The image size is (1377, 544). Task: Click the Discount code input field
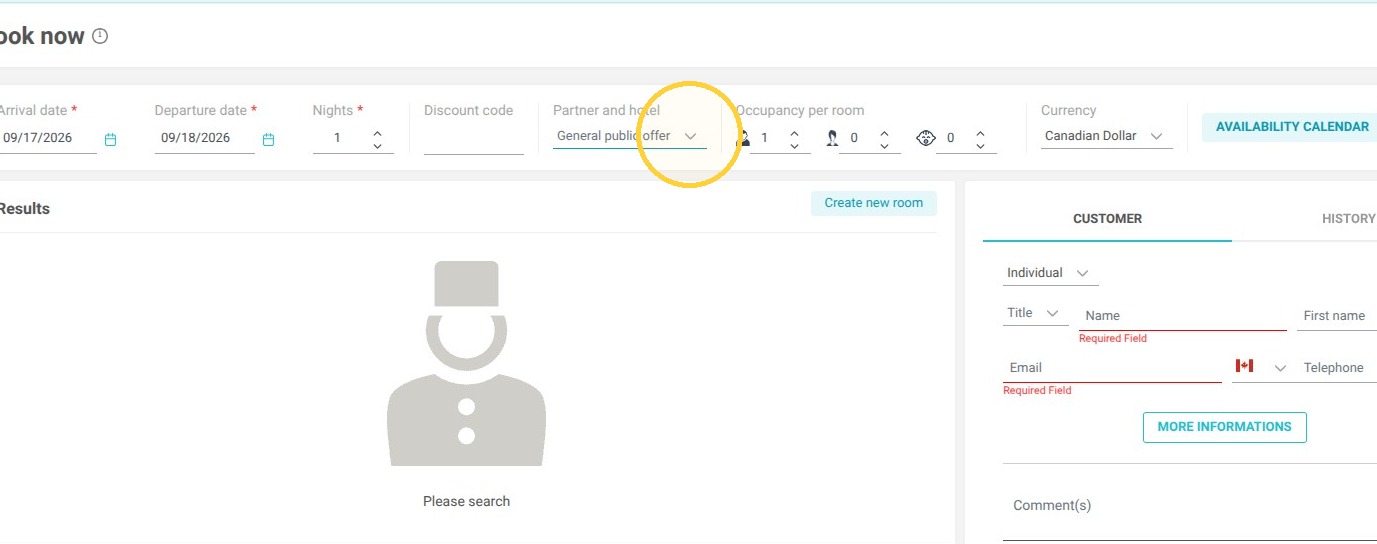(474, 138)
